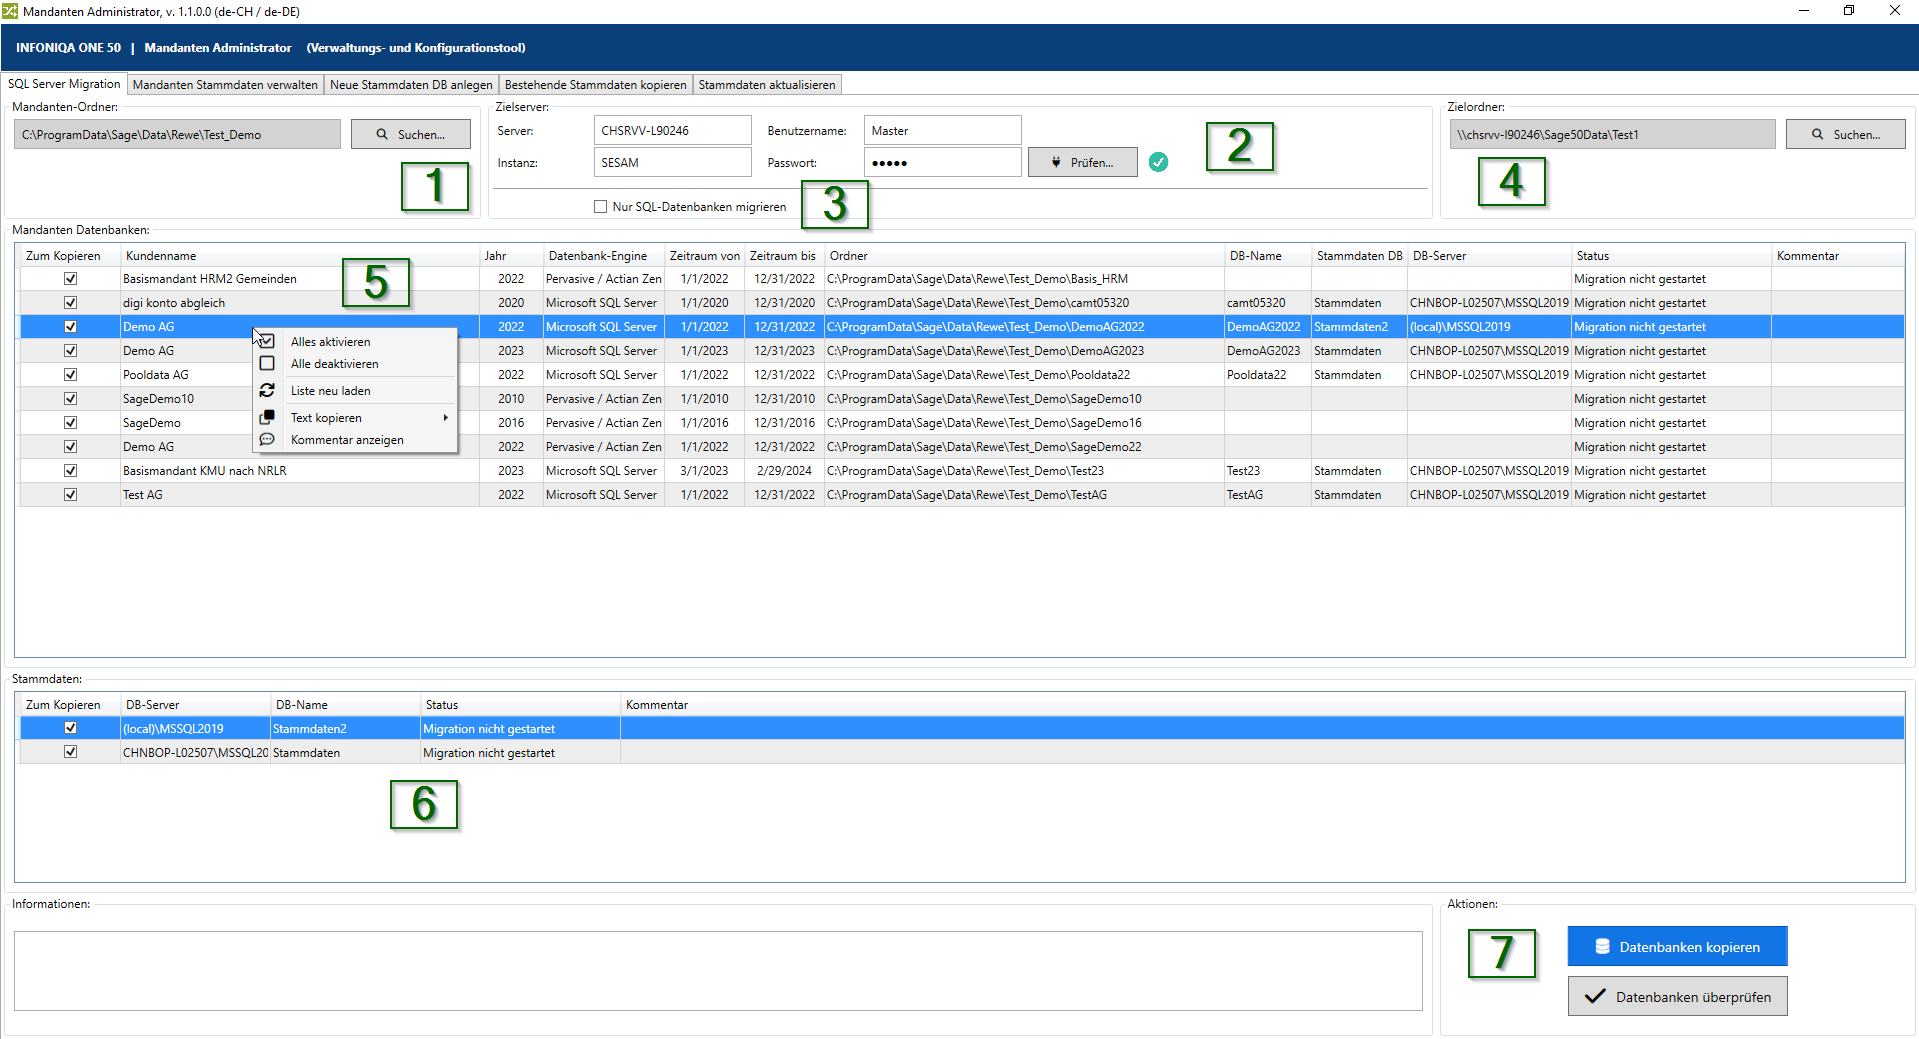The height and width of the screenshot is (1039, 1919).
Task: Uncheck Pooldata AG copy checkbox
Action: tap(70, 375)
